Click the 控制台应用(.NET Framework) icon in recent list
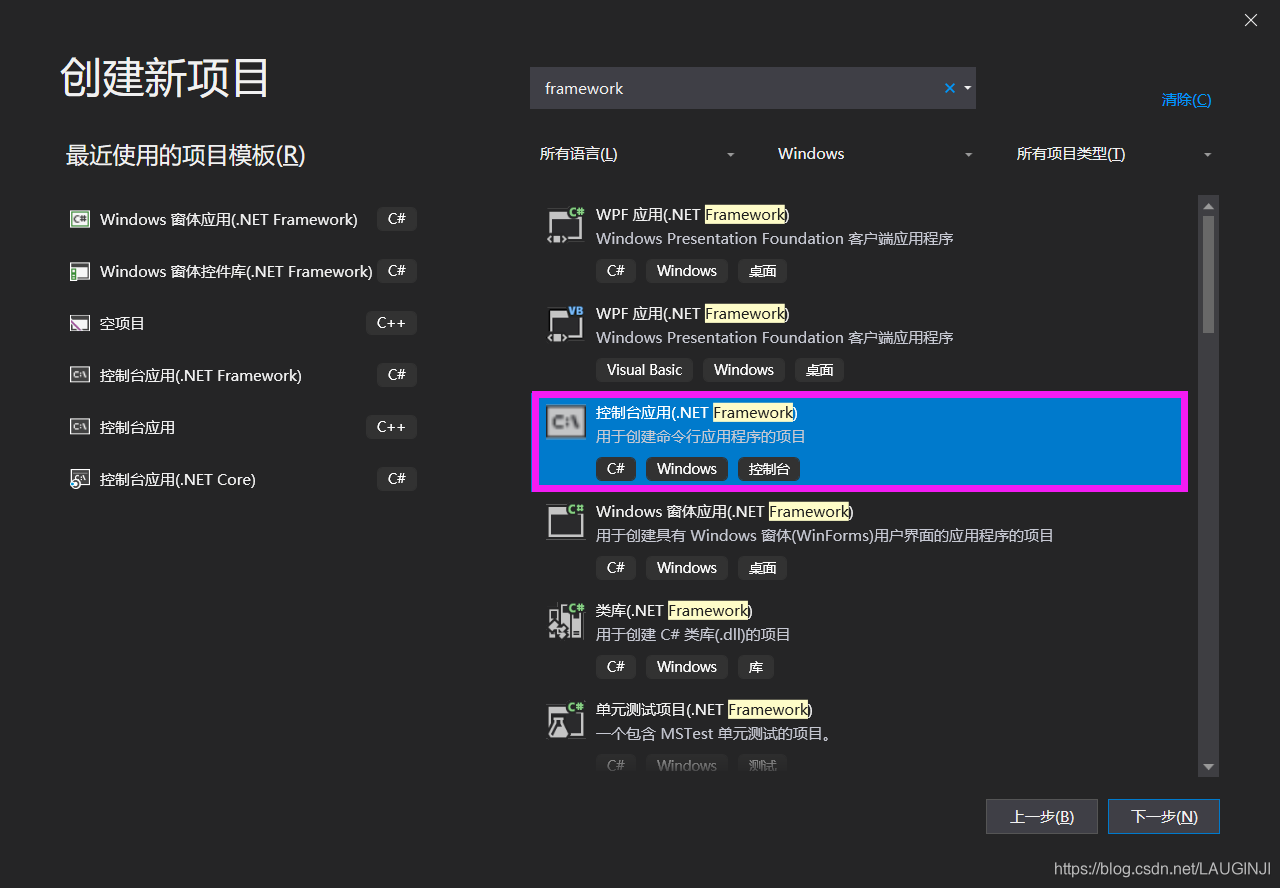The height and width of the screenshot is (888, 1280). 79,375
